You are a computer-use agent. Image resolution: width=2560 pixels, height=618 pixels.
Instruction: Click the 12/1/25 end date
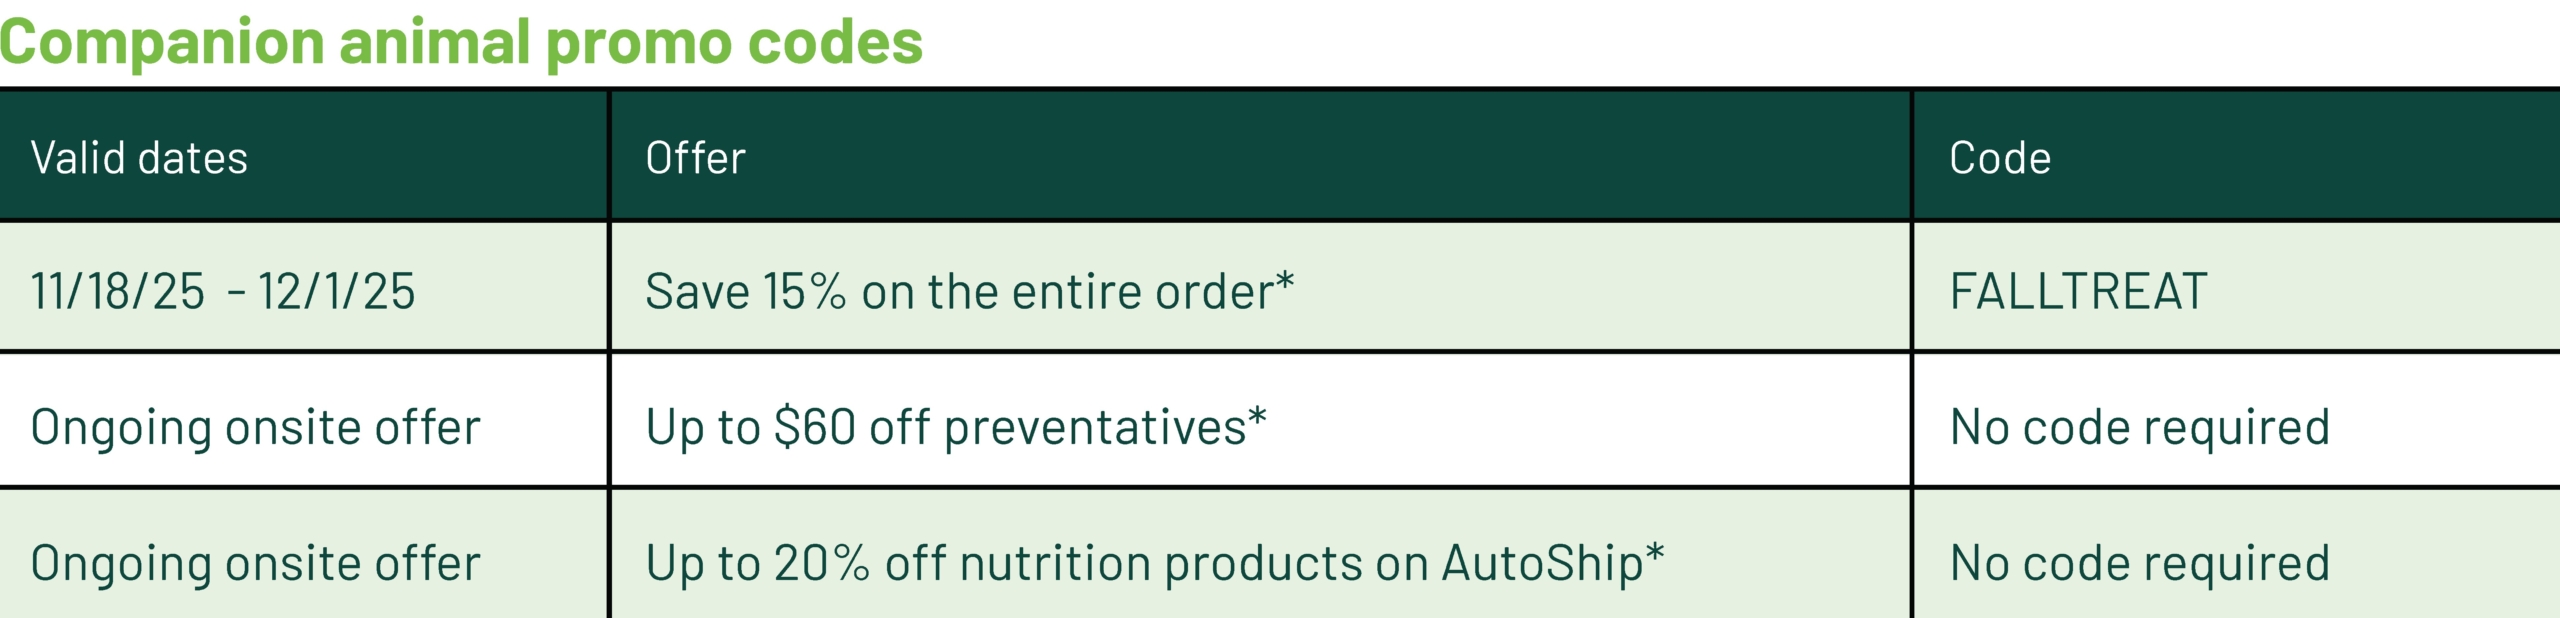click(336, 292)
